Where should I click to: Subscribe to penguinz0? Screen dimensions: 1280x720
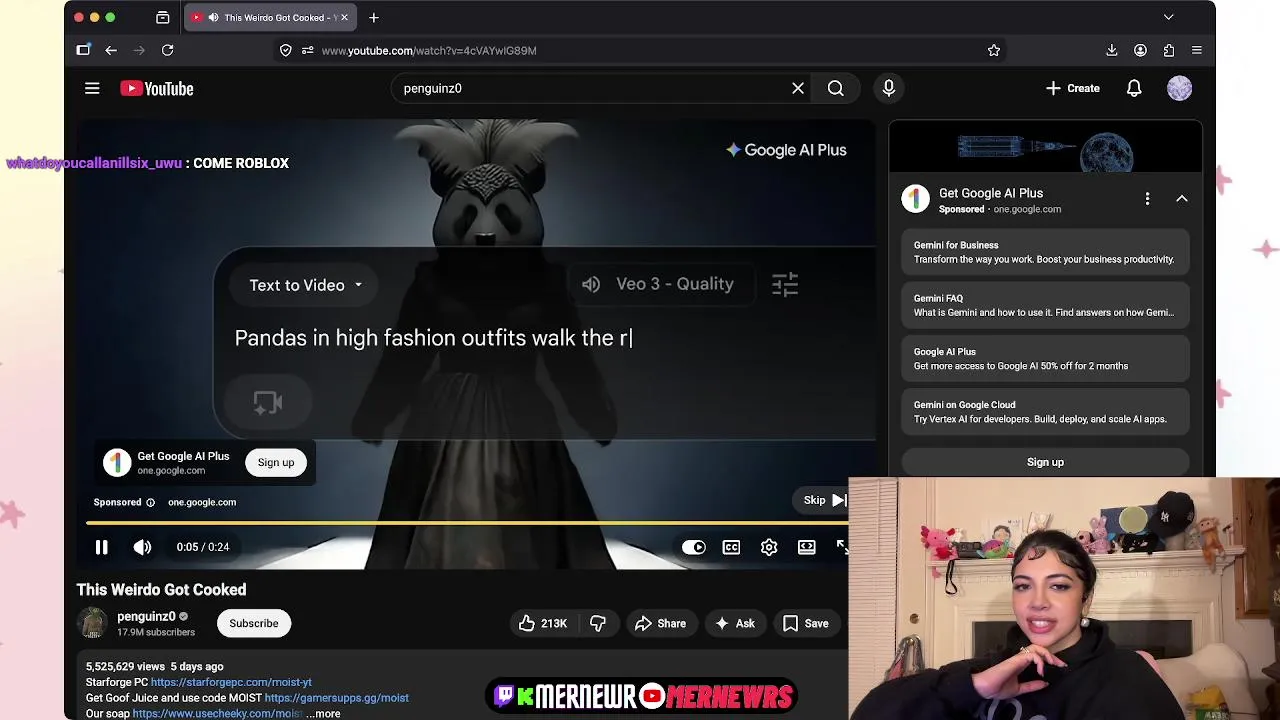pos(254,623)
